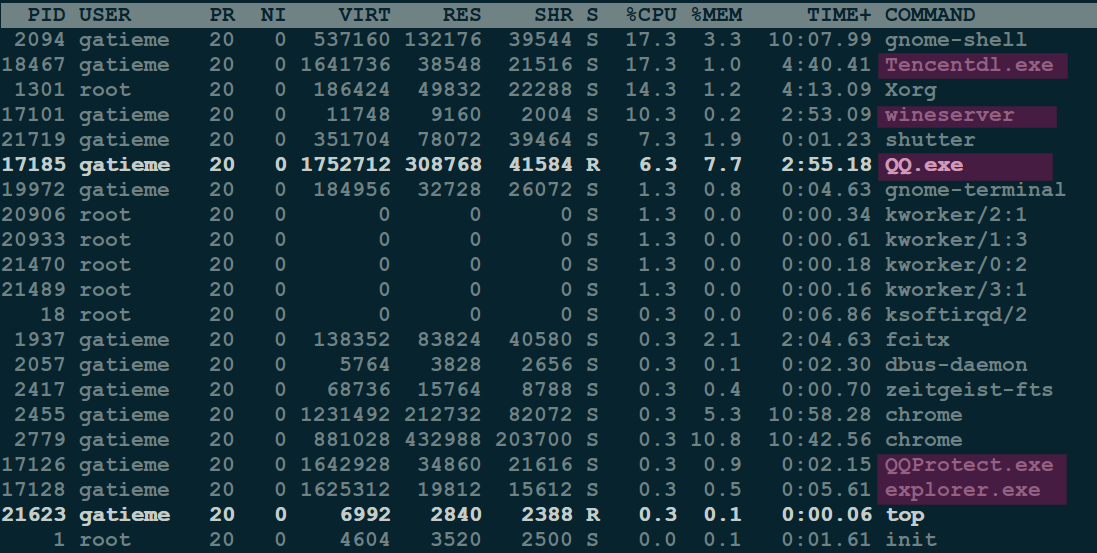This screenshot has width=1097, height=553.
Task: Select the SHR column header
Action: coord(553,15)
